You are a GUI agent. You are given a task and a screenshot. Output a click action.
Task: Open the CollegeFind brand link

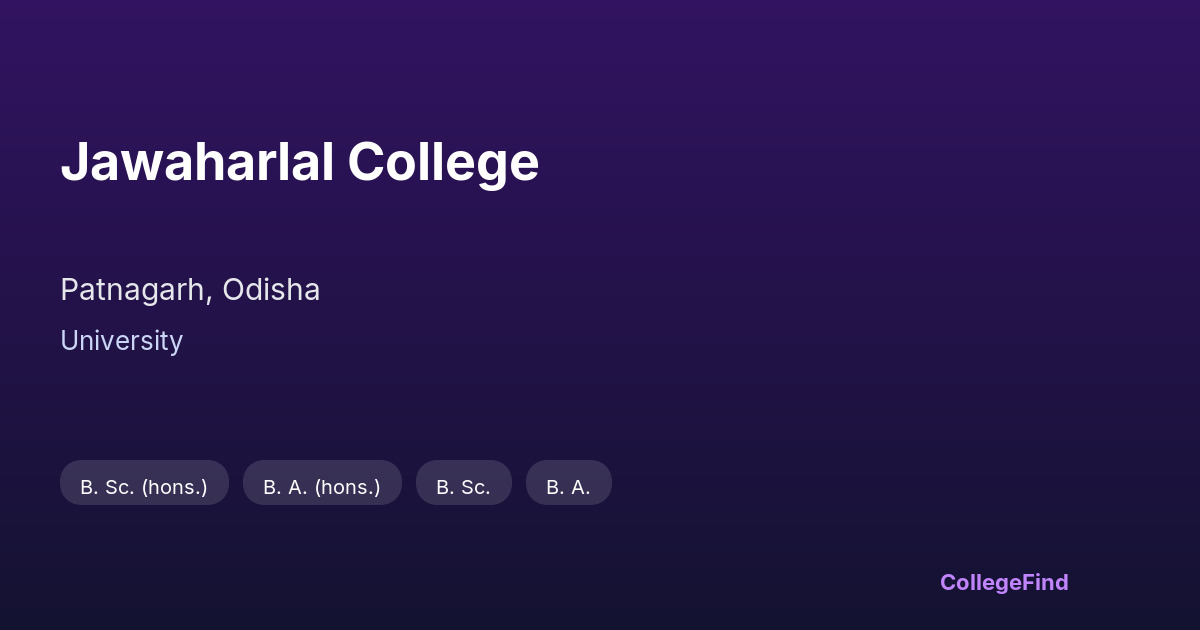(x=1003, y=582)
